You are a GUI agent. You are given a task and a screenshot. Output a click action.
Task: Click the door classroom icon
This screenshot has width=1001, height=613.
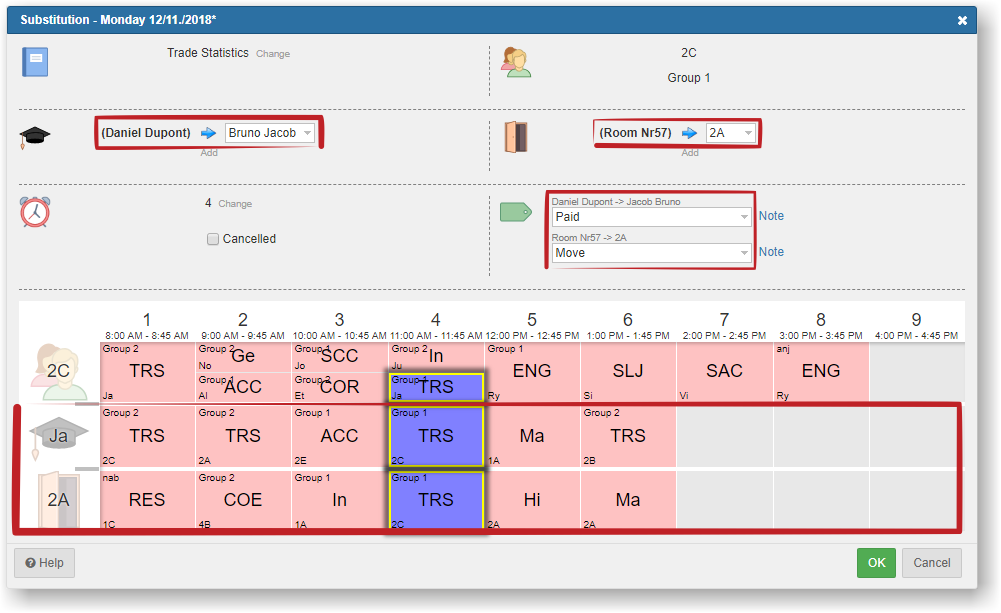click(516, 137)
